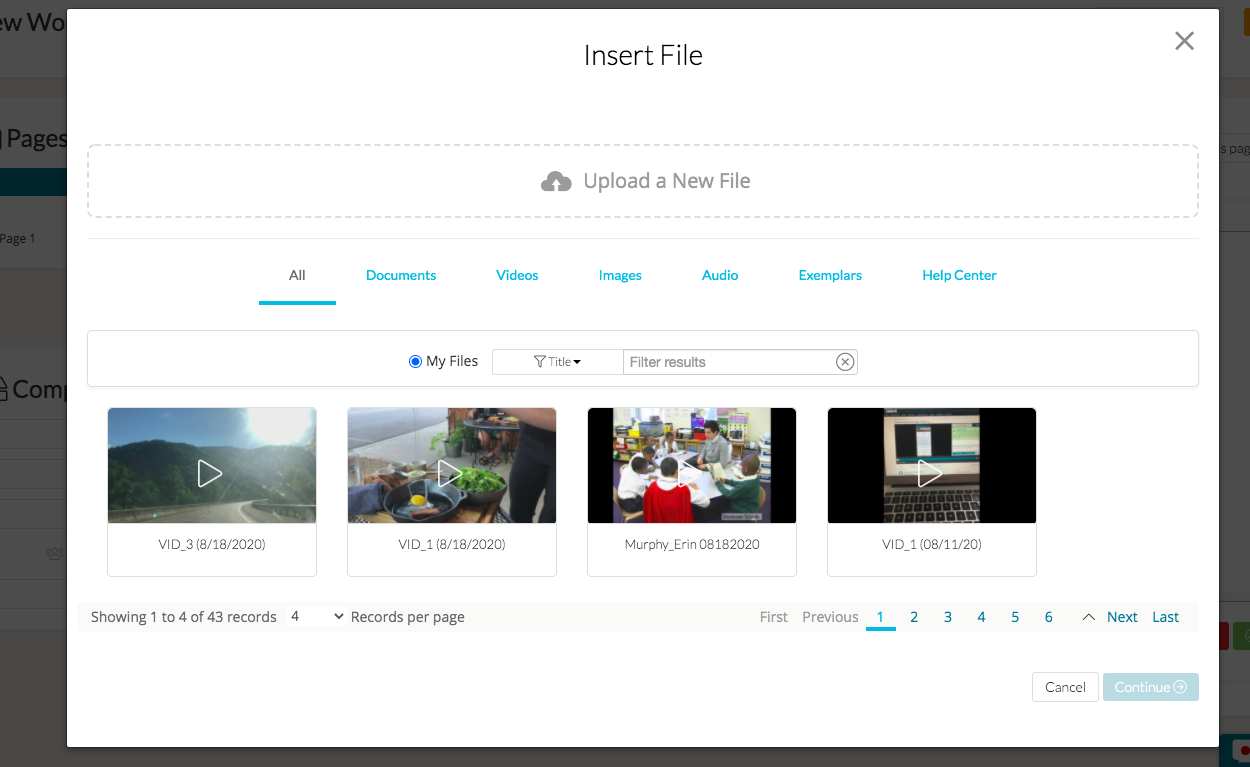
Task: Play the Murphy_Erin 08182020 classroom video
Action: click(691, 473)
